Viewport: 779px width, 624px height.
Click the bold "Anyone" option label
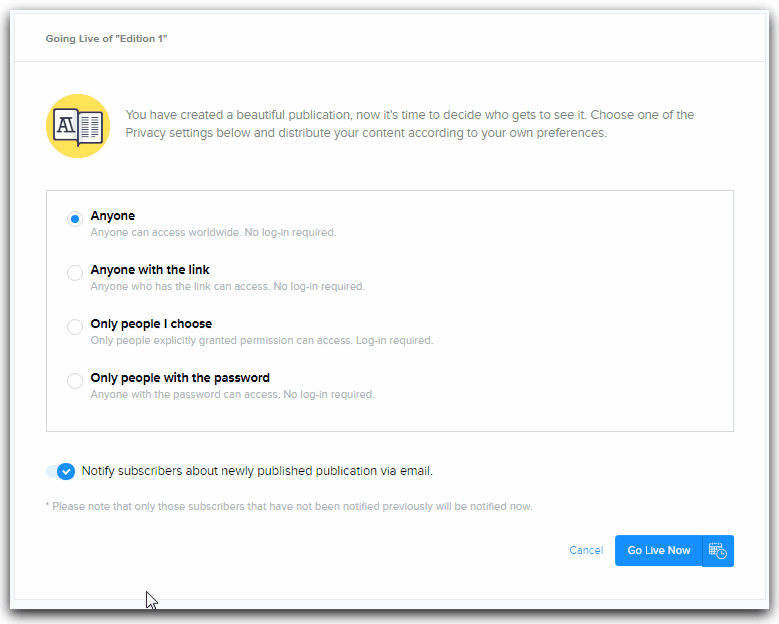tap(112, 216)
